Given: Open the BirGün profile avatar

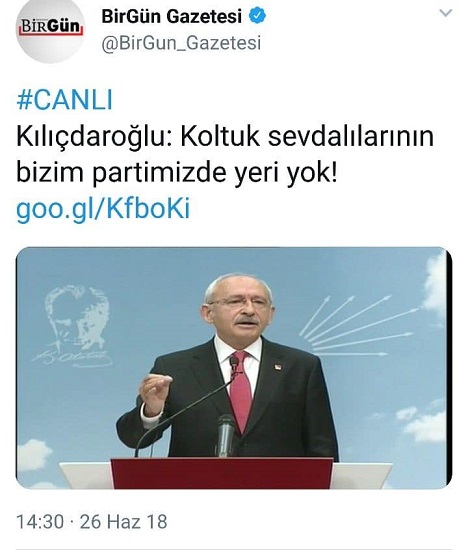Looking at the screenshot, I should click(51, 30).
